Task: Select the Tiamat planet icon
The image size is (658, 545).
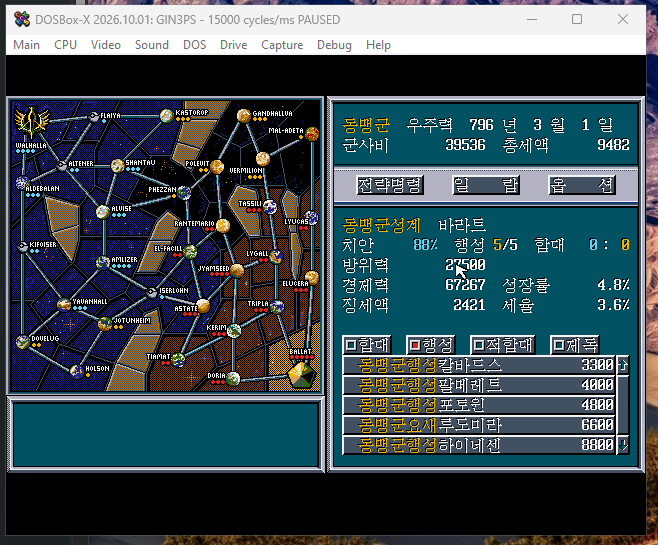Action: tap(178, 360)
